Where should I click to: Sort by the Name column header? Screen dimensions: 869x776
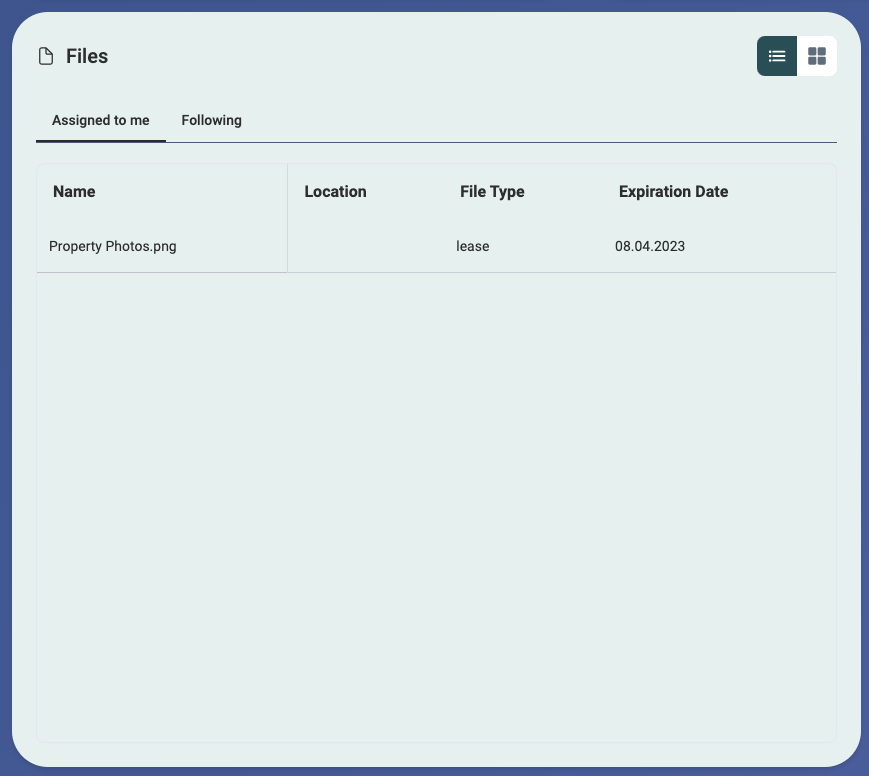pyautogui.click(x=74, y=191)
